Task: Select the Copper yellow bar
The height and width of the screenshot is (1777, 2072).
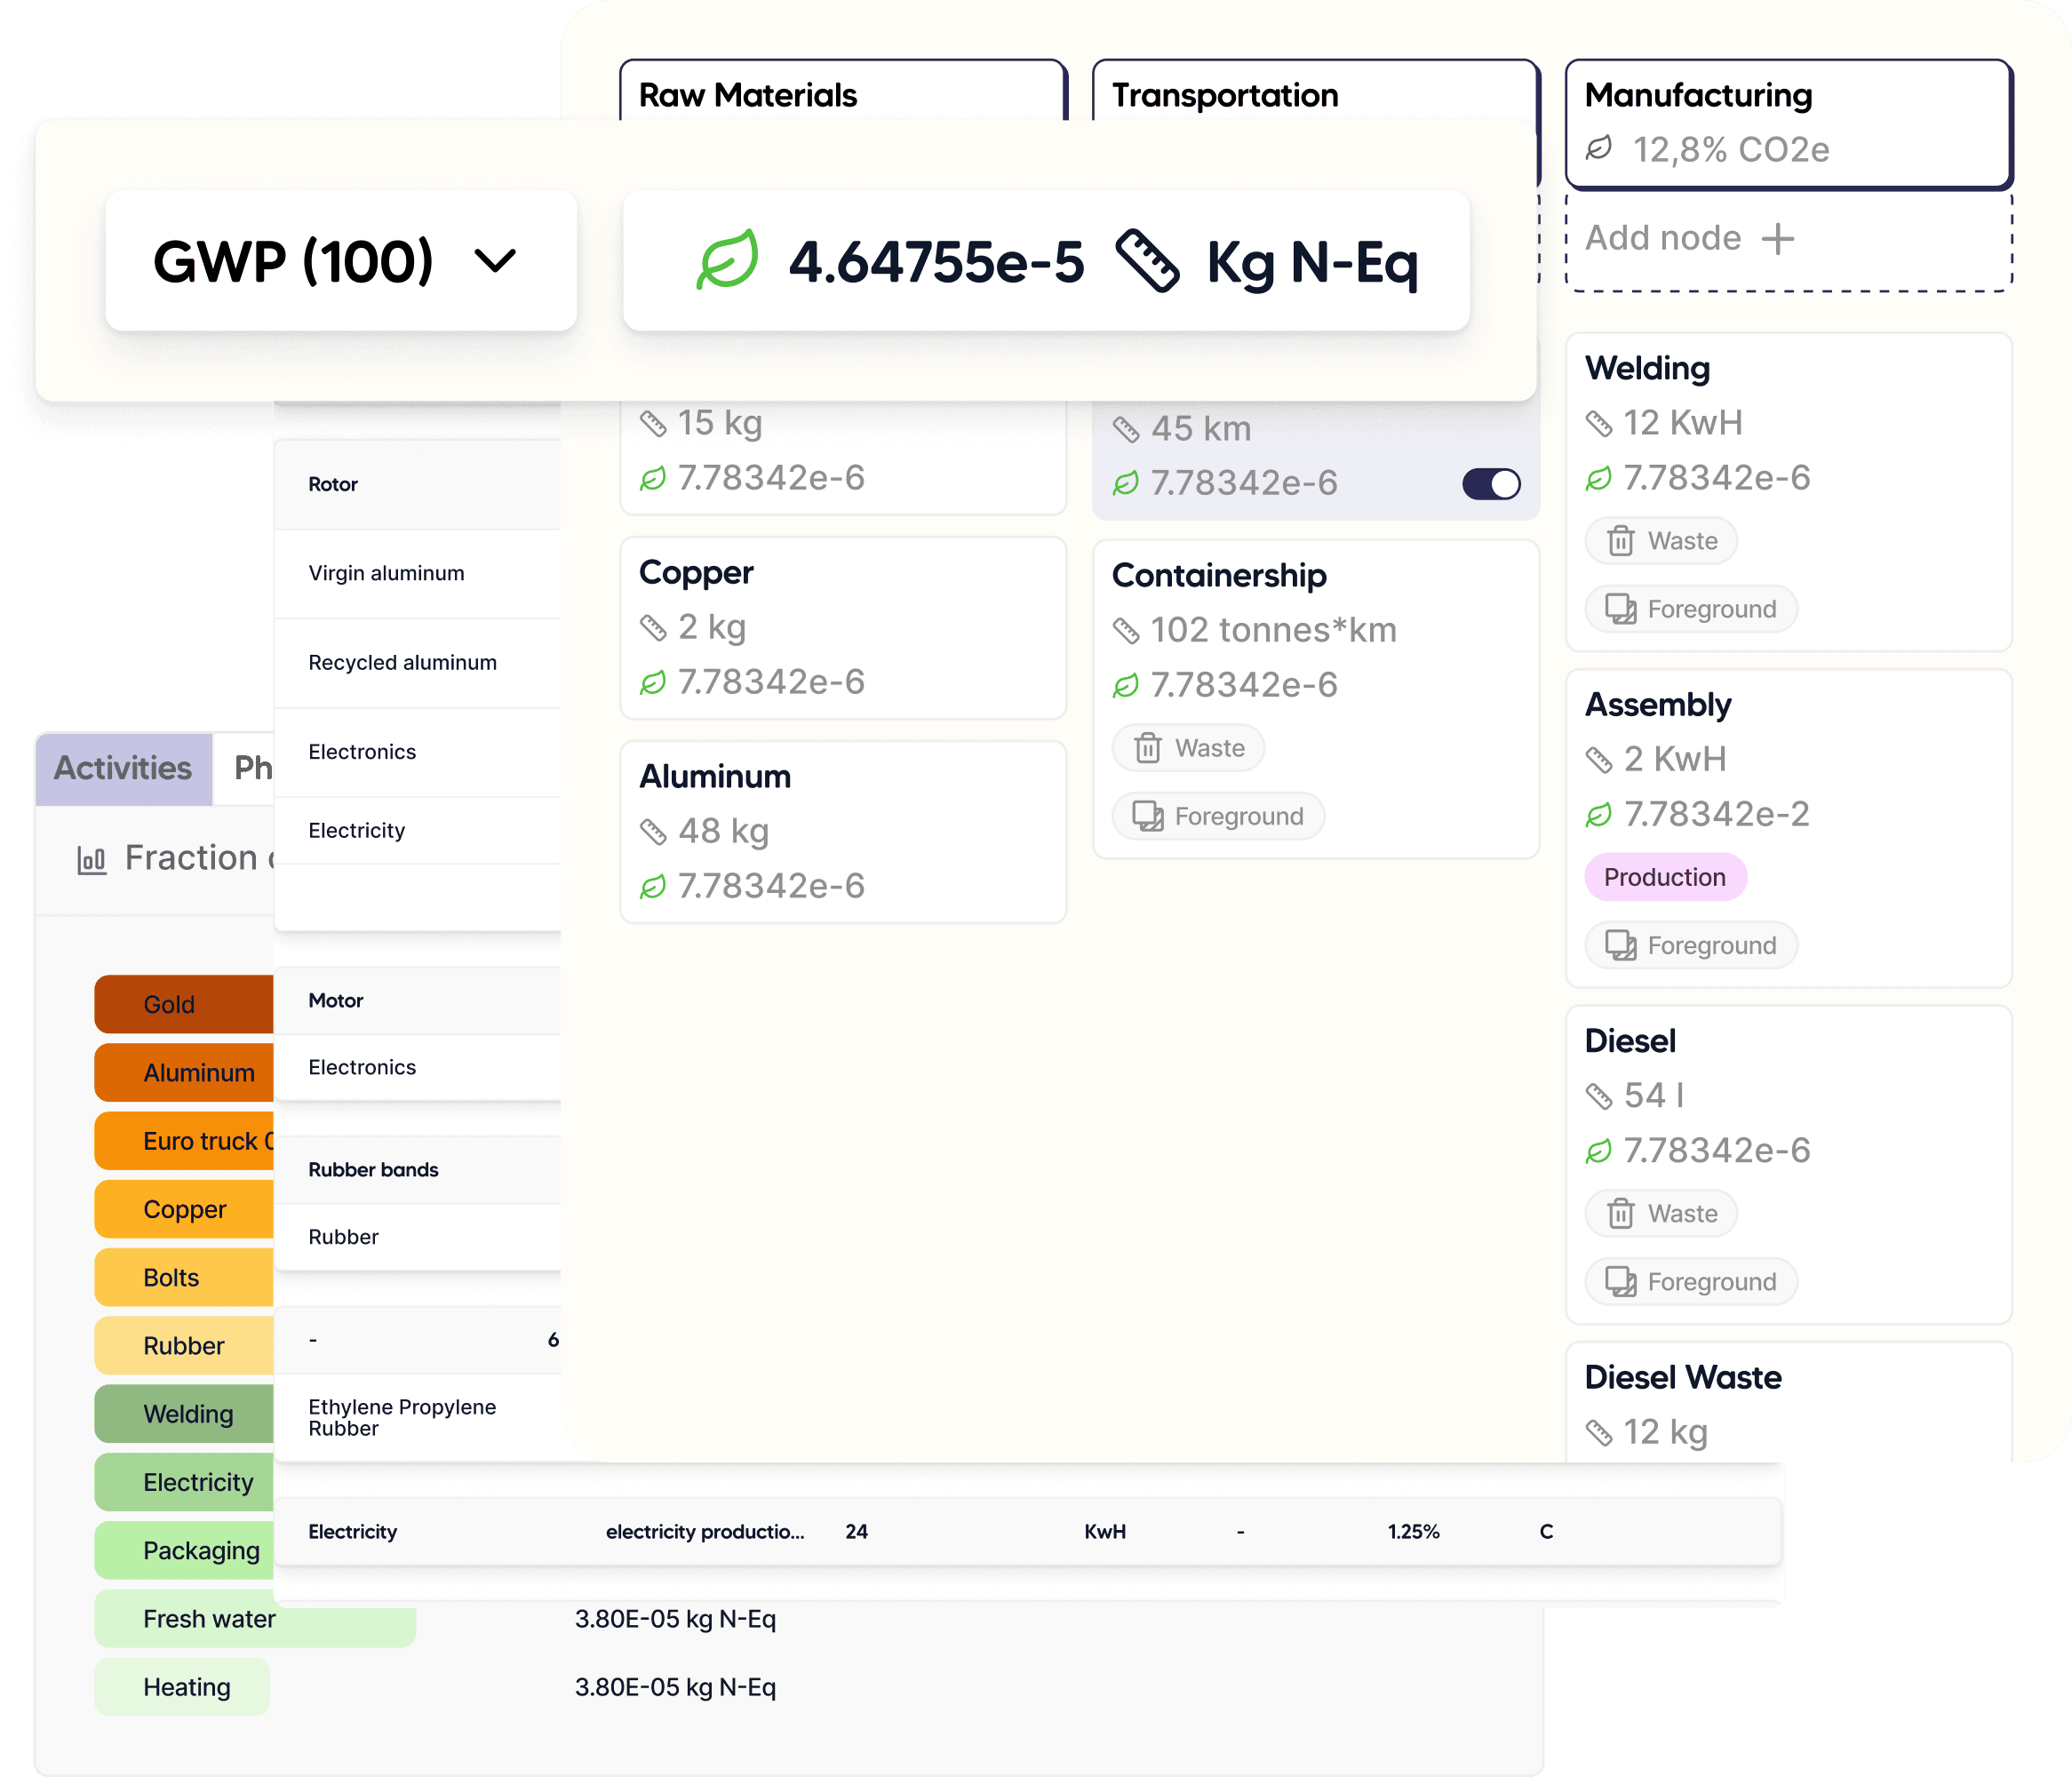Action: pyautogui.click(x=184, y=1209)
